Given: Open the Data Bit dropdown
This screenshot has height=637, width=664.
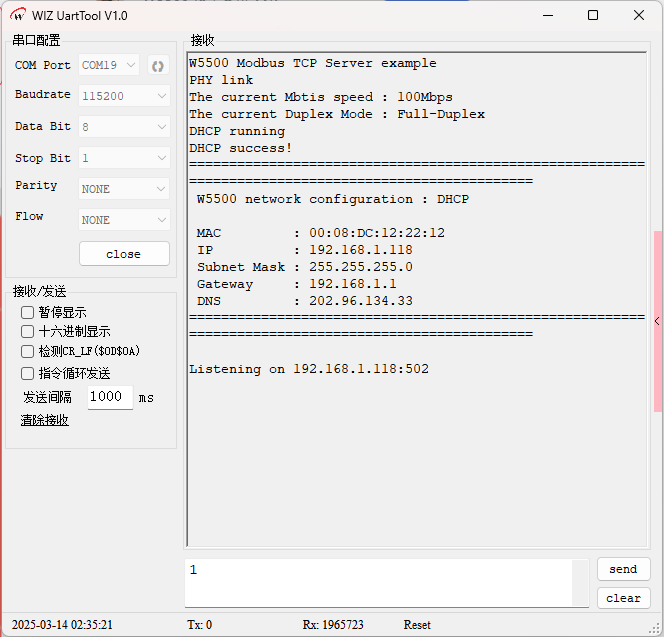Looking at the screenshot, I should [x=124, y=127].
